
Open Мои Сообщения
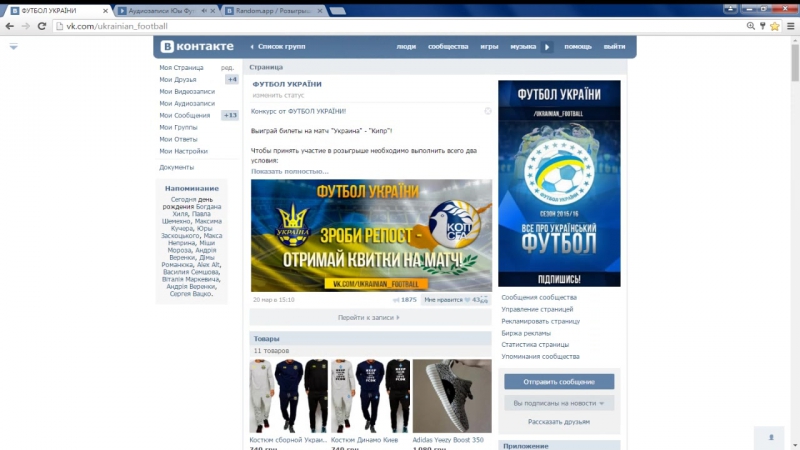[x=184, y=115]
